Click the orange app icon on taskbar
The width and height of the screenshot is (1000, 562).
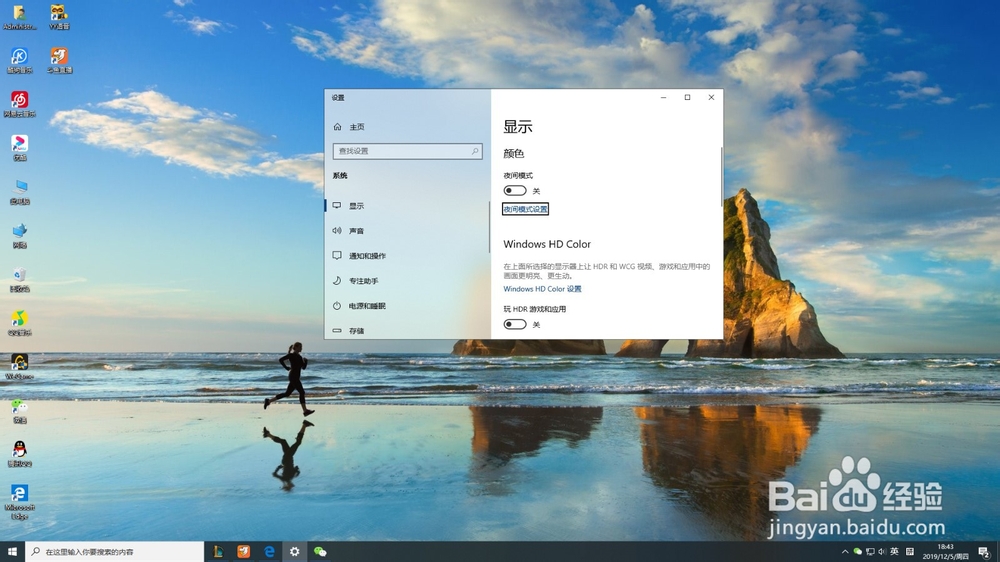[244, 552]
